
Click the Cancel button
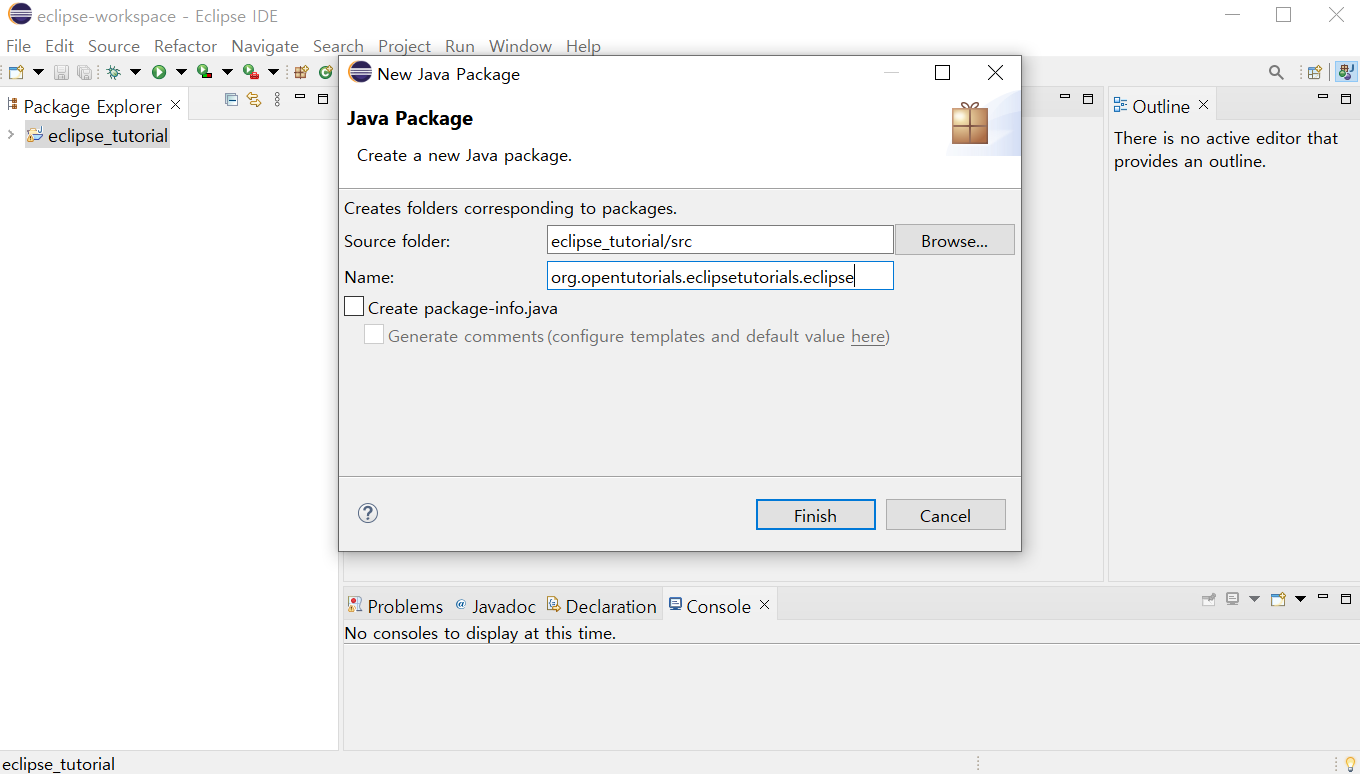(x=945, y=515)
